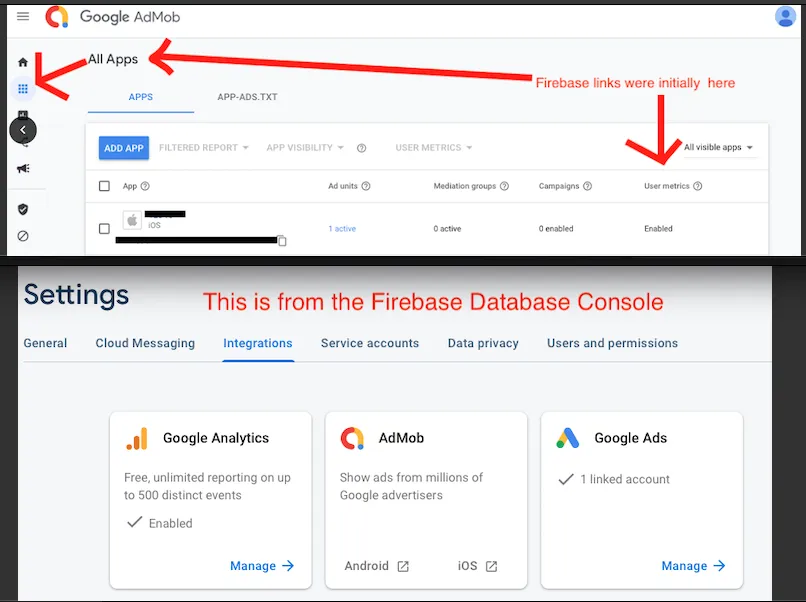This screenshot has width=806, height=602.
Task: Copy the app ID with clipboard icon
Action: (282, 240)
